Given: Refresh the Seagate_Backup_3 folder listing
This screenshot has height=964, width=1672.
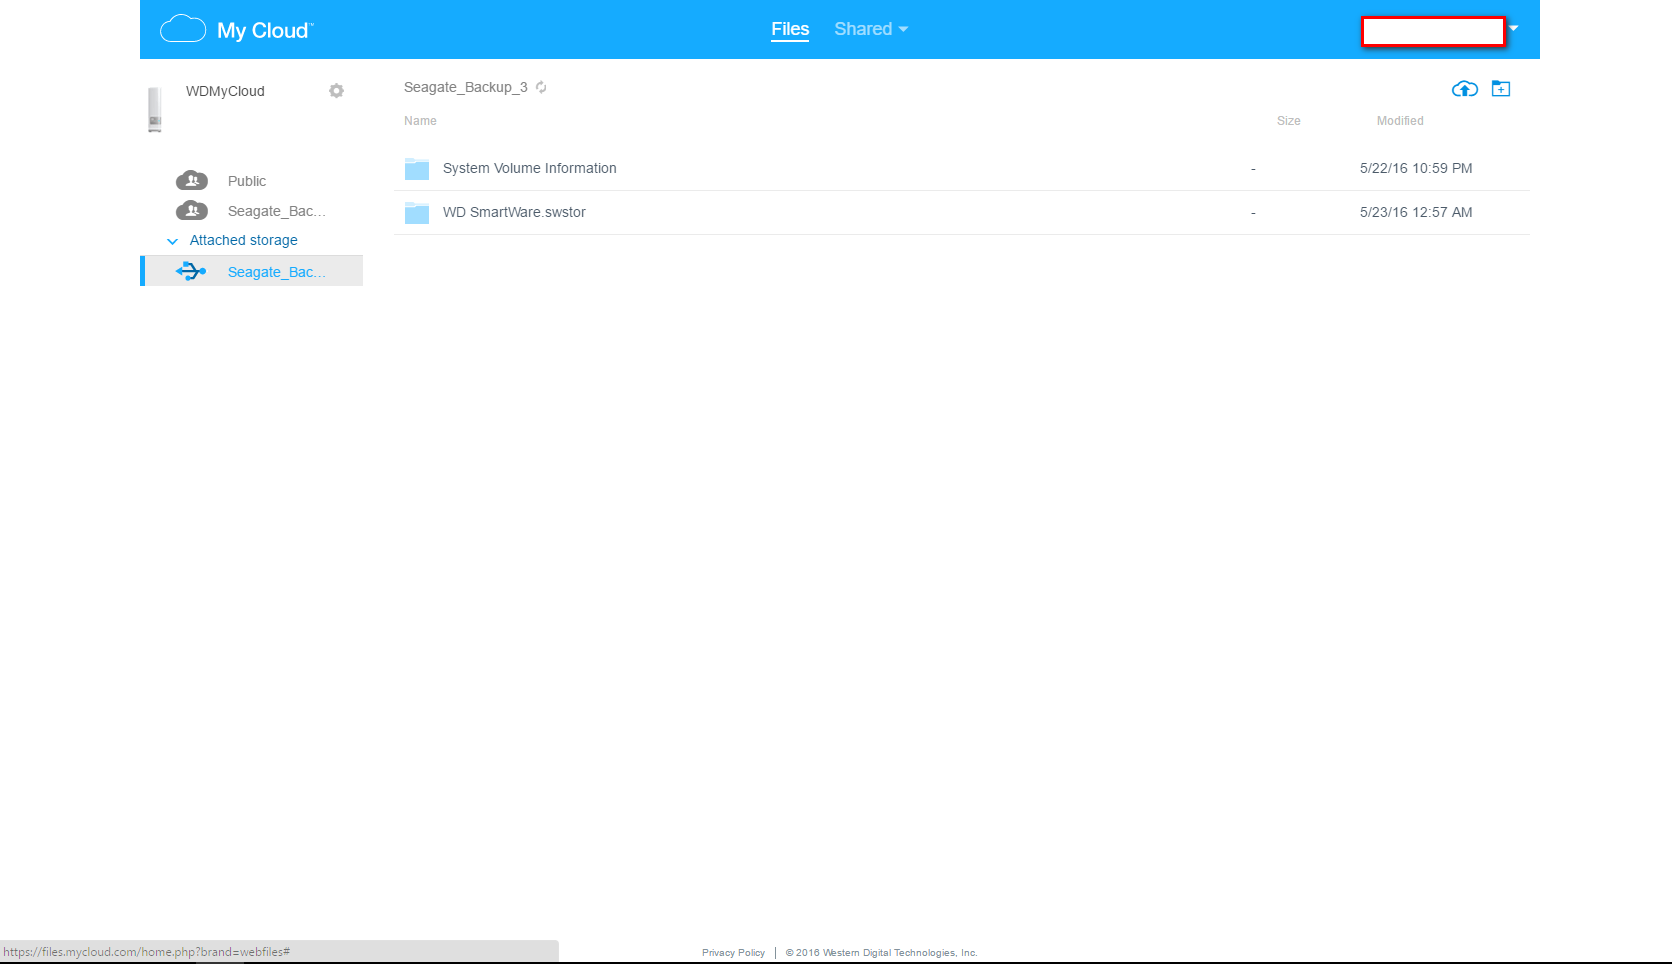Looking at the screenshot, I should 541,87.
